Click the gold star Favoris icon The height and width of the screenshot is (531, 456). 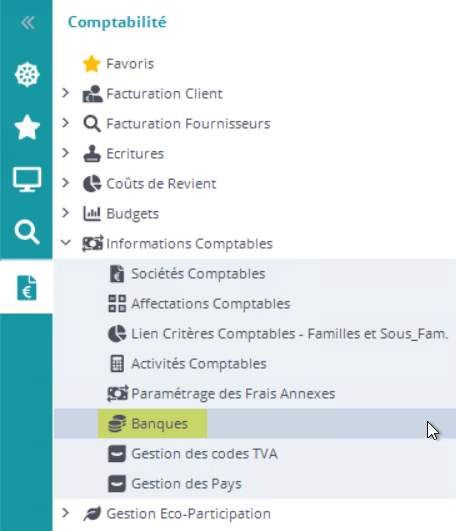pyautogui.click(x=91, y=64)
